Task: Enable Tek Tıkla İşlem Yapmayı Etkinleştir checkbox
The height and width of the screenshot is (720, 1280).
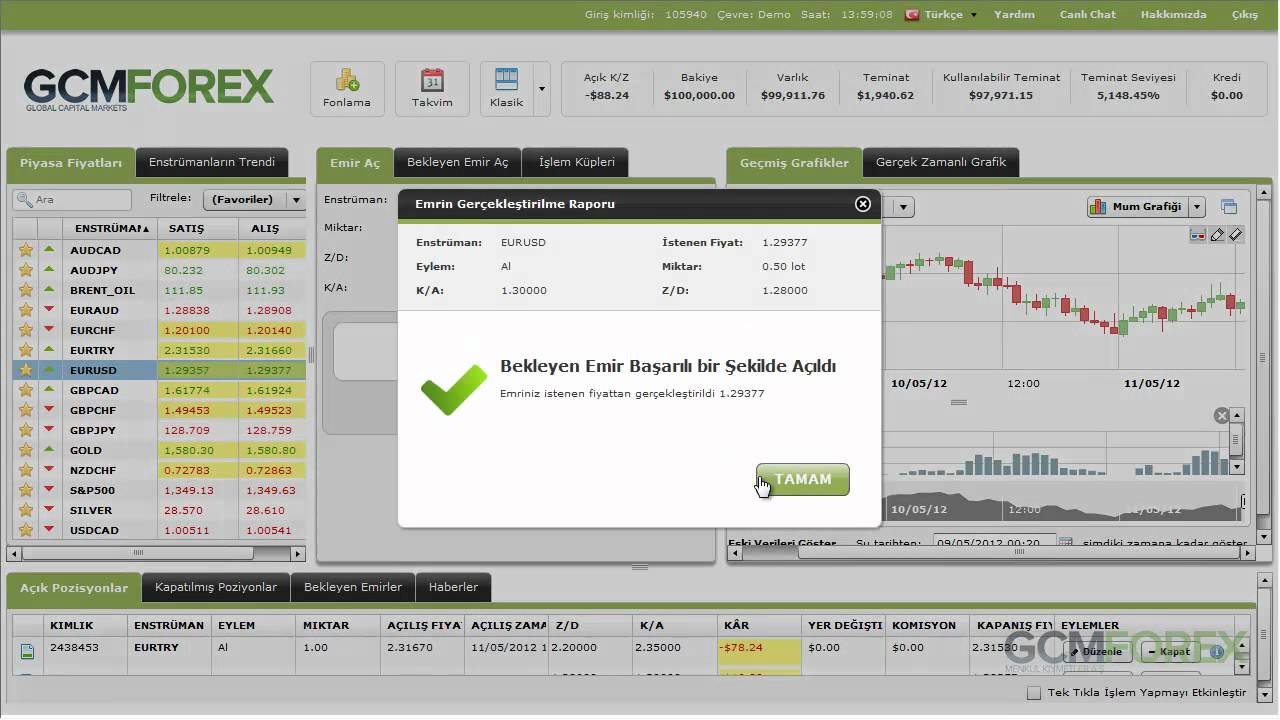Action: (1034, 693)
